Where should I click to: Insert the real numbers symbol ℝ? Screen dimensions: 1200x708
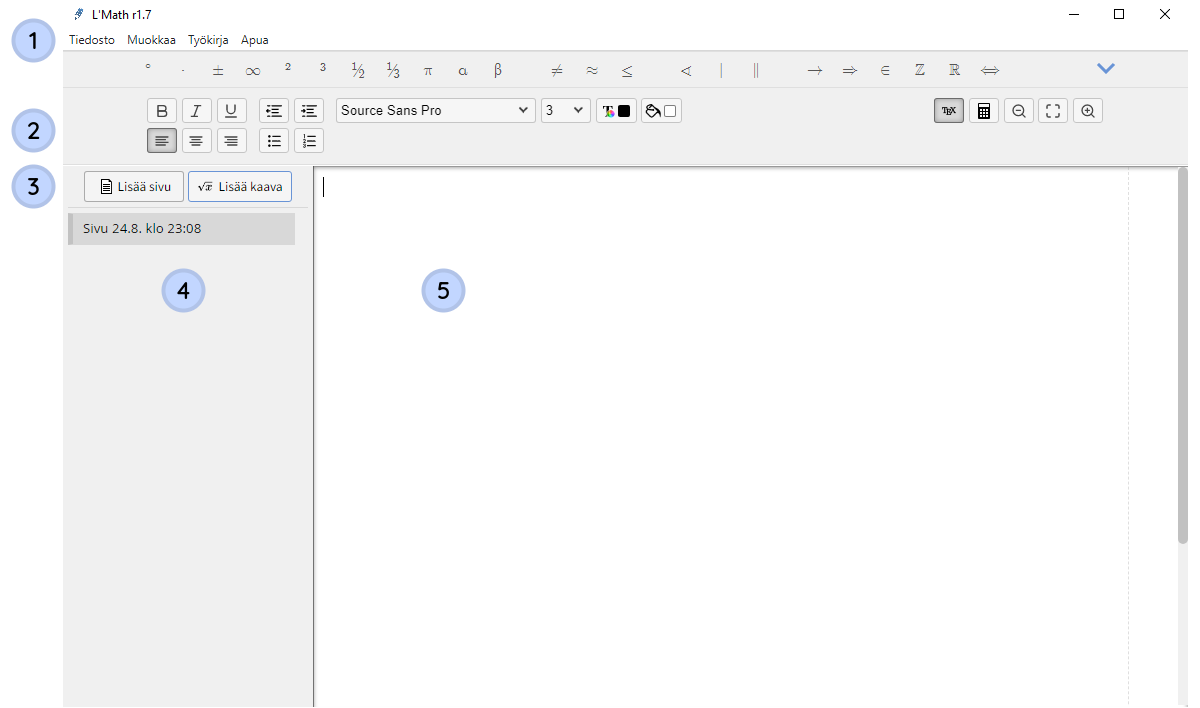click(x=955, y=70)
